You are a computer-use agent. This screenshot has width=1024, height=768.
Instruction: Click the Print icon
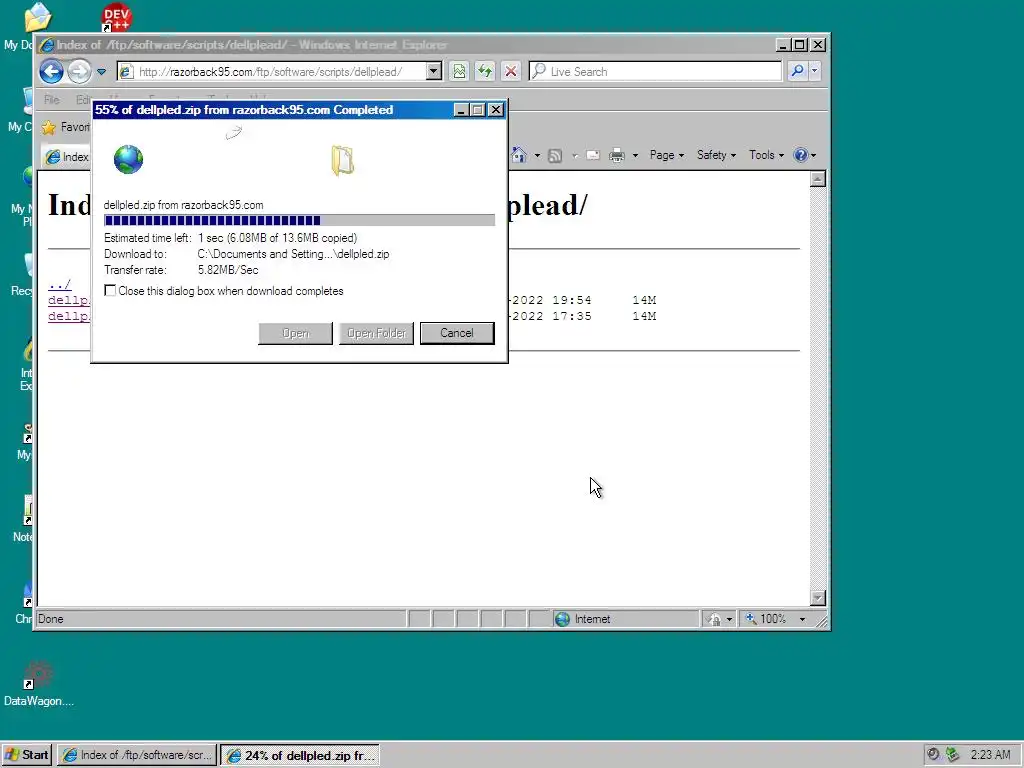(x=616, y=155)
